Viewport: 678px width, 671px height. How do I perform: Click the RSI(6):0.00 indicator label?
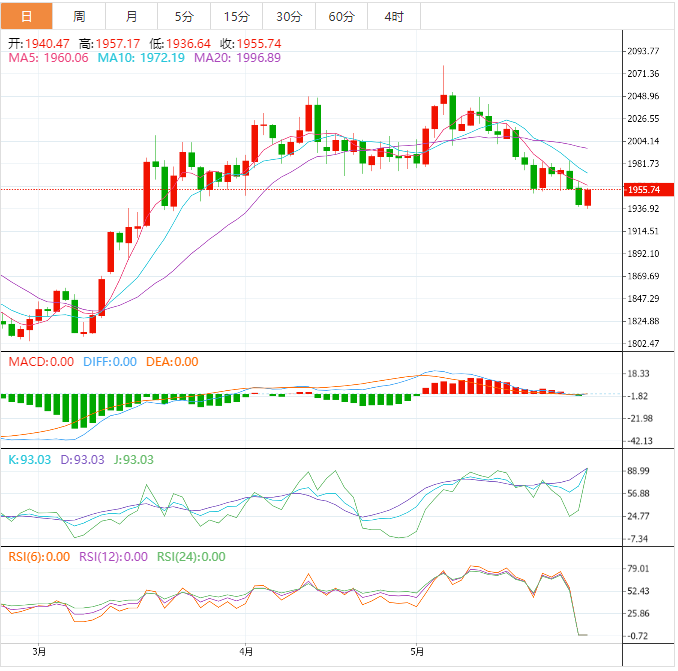[39, 557]
